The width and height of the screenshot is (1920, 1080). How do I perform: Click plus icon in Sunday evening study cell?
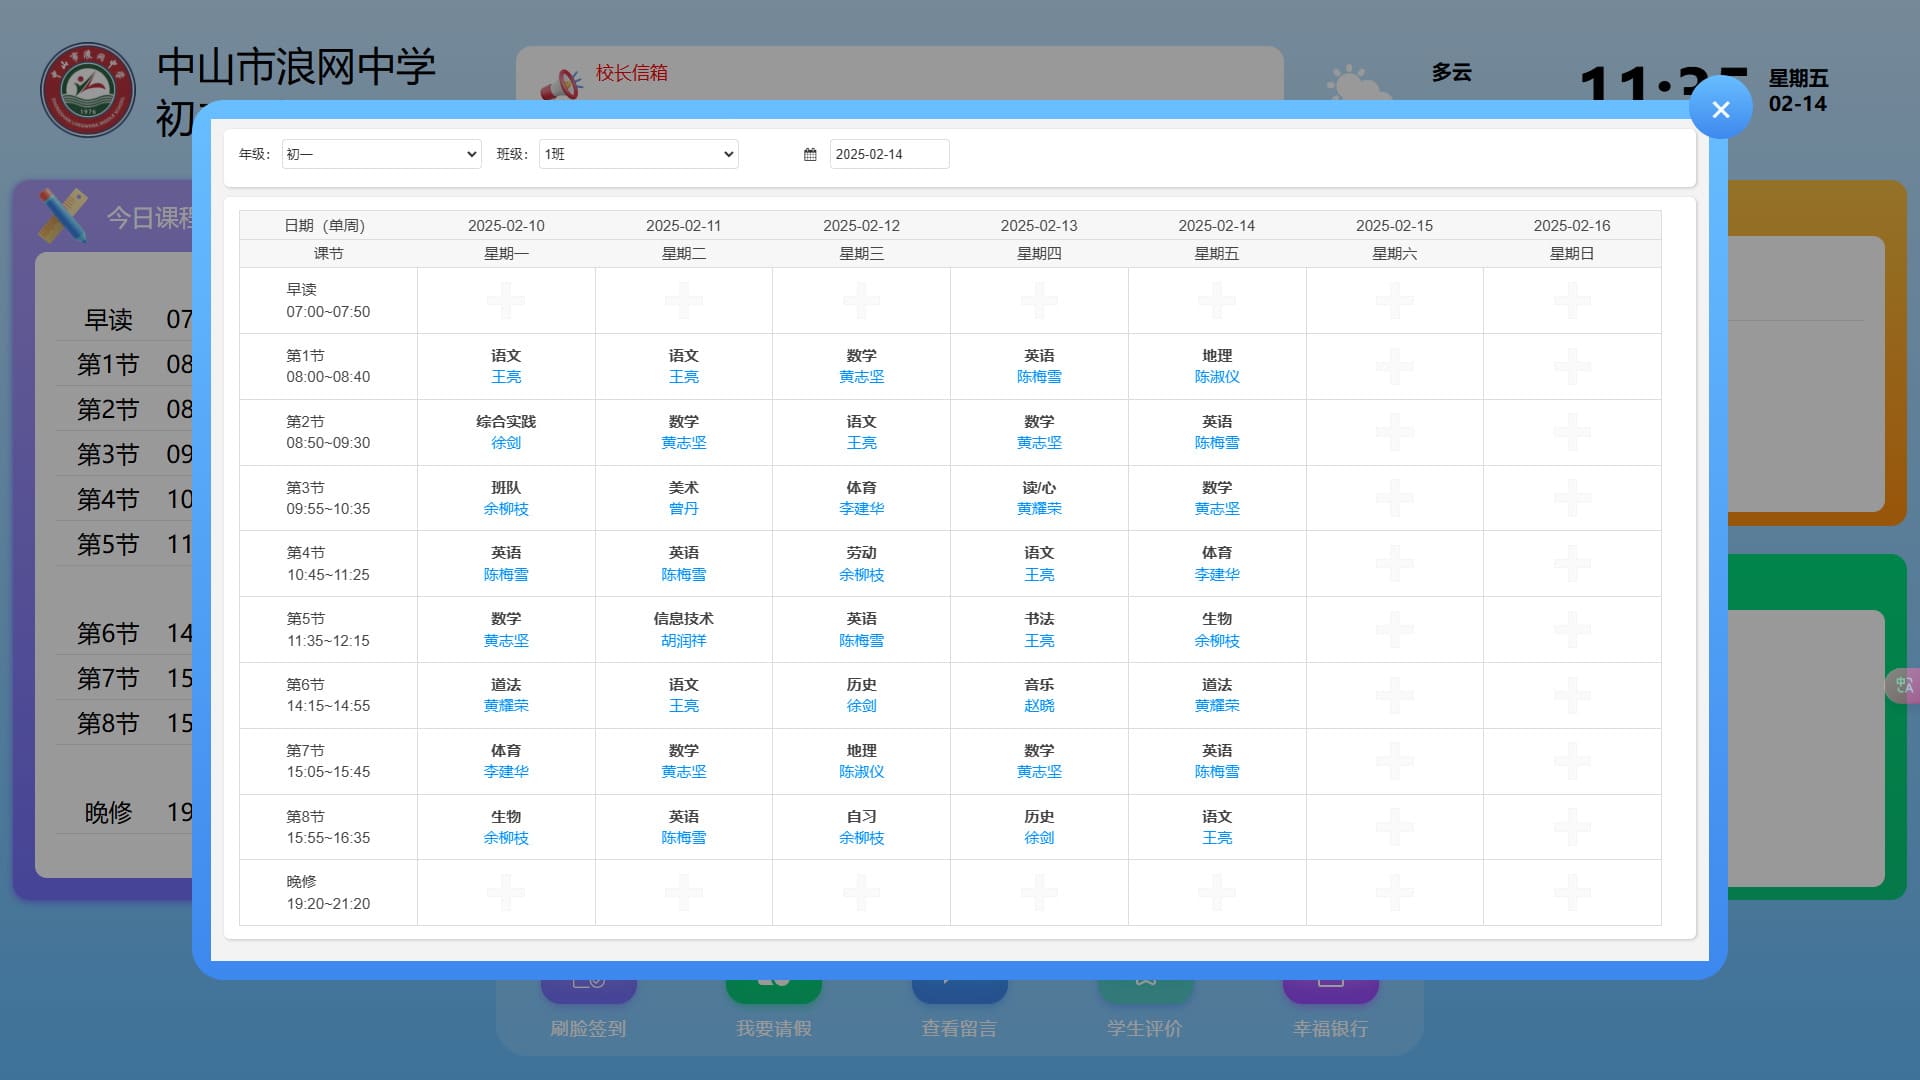click(1571, 892)
